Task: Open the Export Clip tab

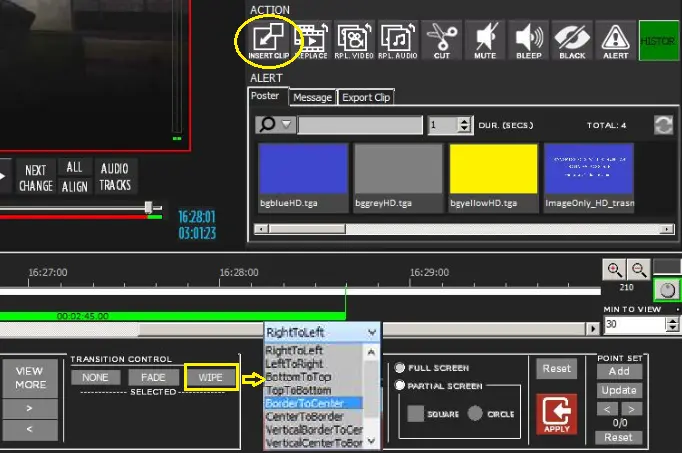Action: click(366, 98)
